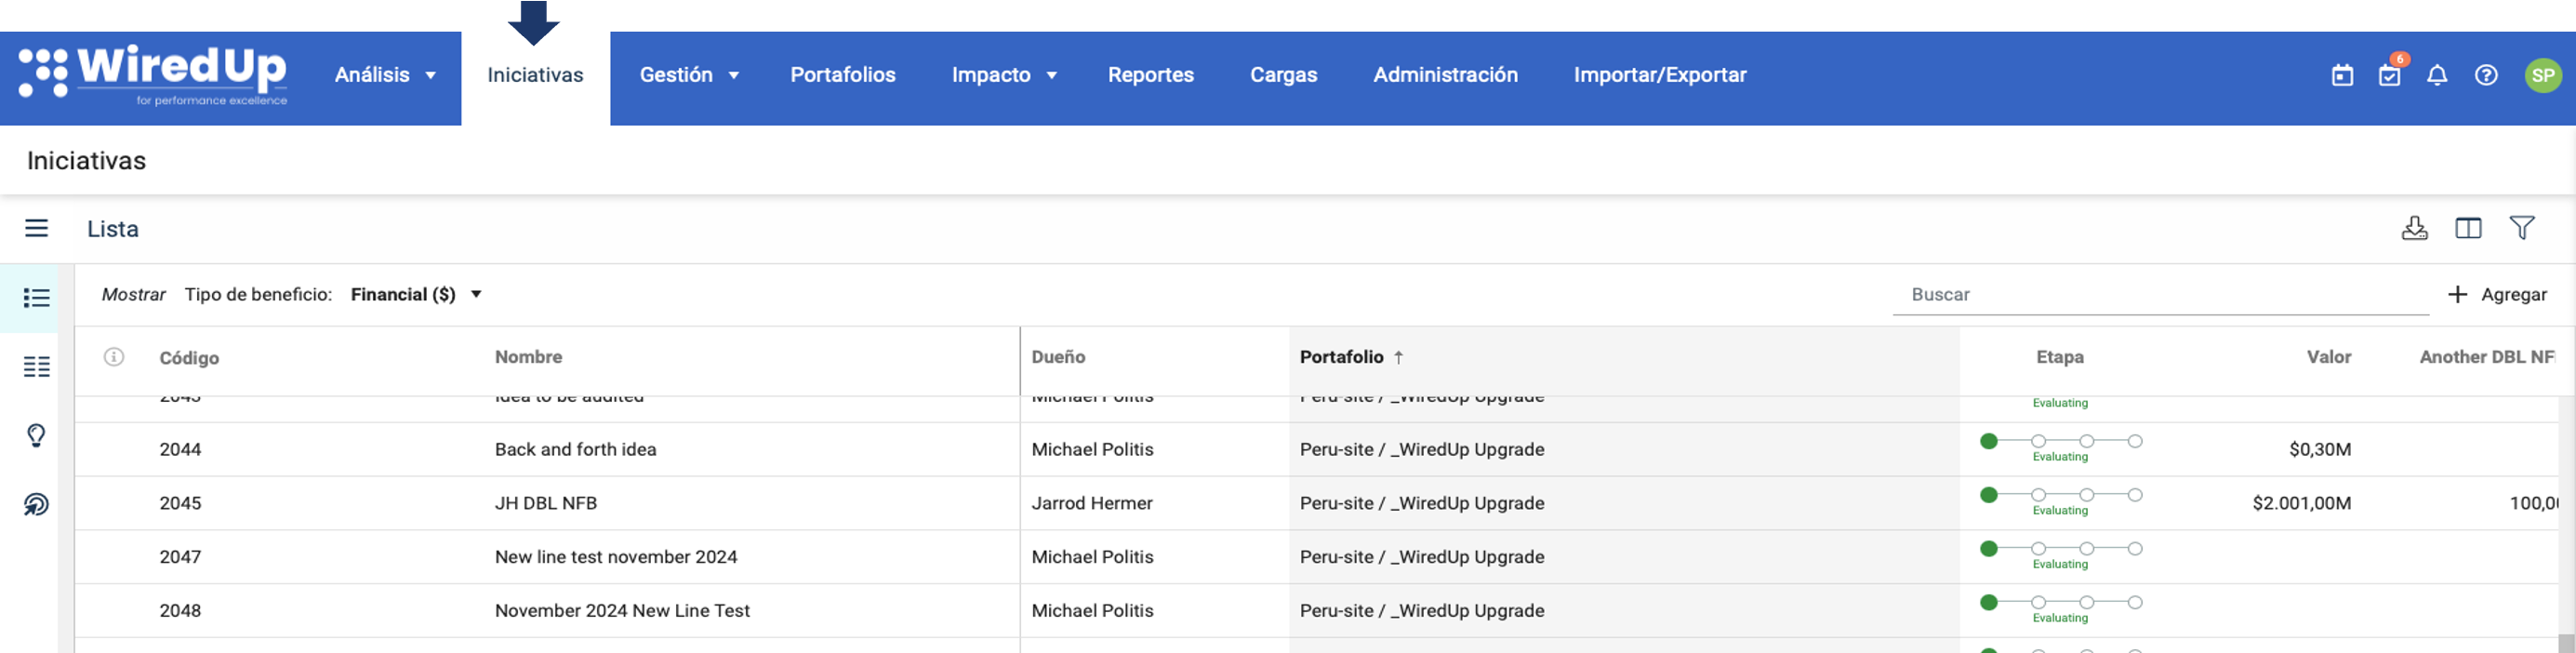Open target radar sidebar icon
The width and height of the screenshot is (2576, 653).
pyautogui.click(x=37, y=504)
